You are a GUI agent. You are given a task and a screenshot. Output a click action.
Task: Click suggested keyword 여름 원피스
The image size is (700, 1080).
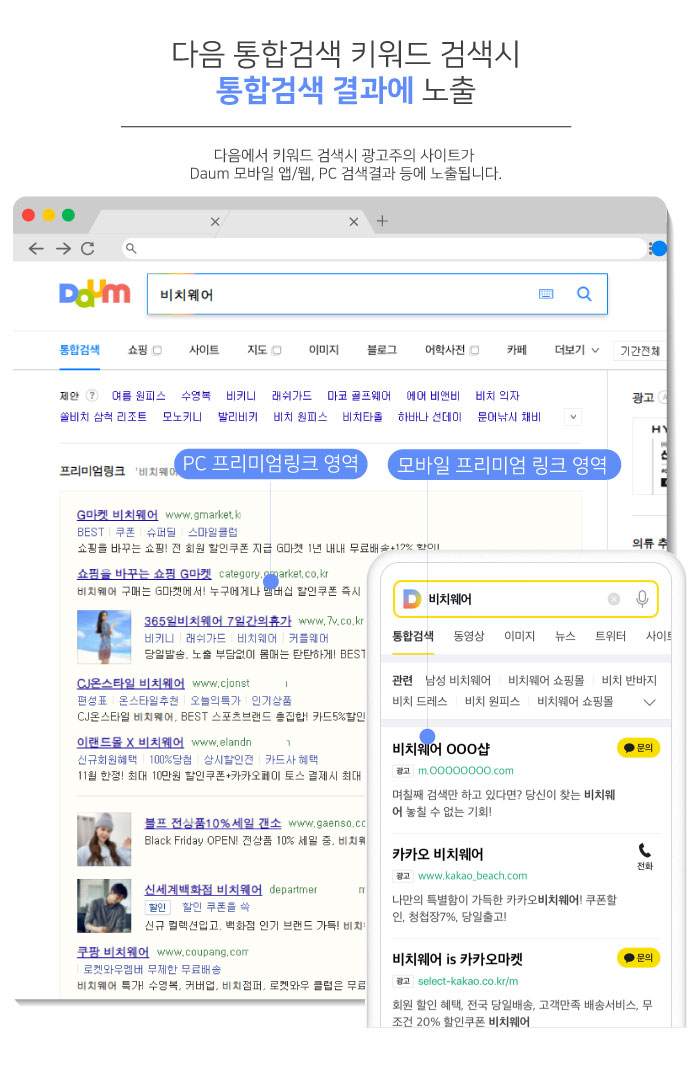[x=138, y=396]
